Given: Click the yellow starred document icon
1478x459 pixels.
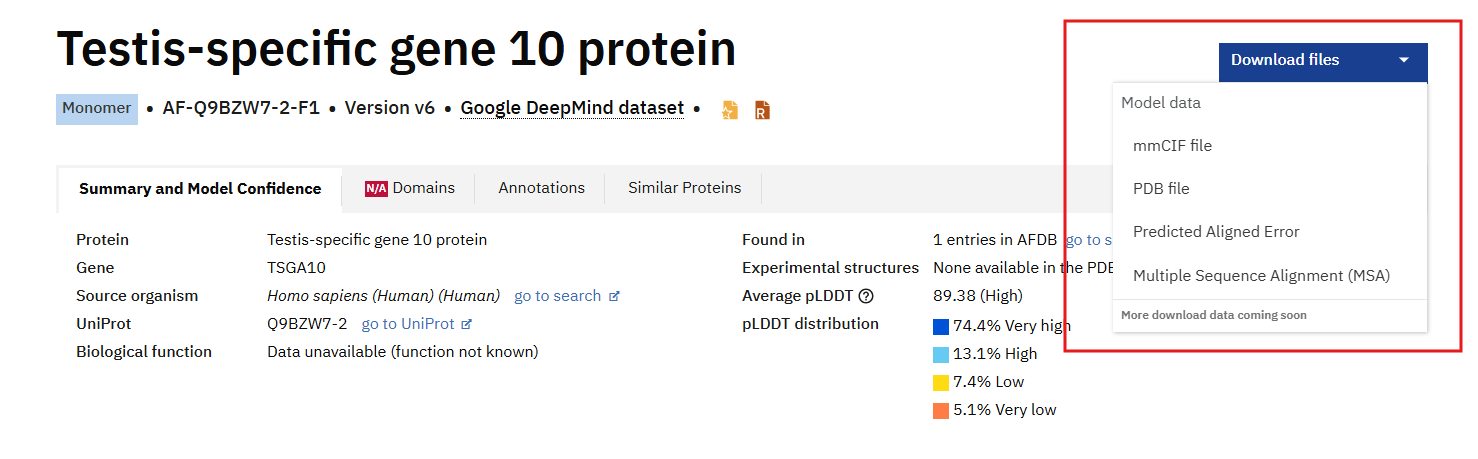Looking at the screenshot, I should 730,110.
